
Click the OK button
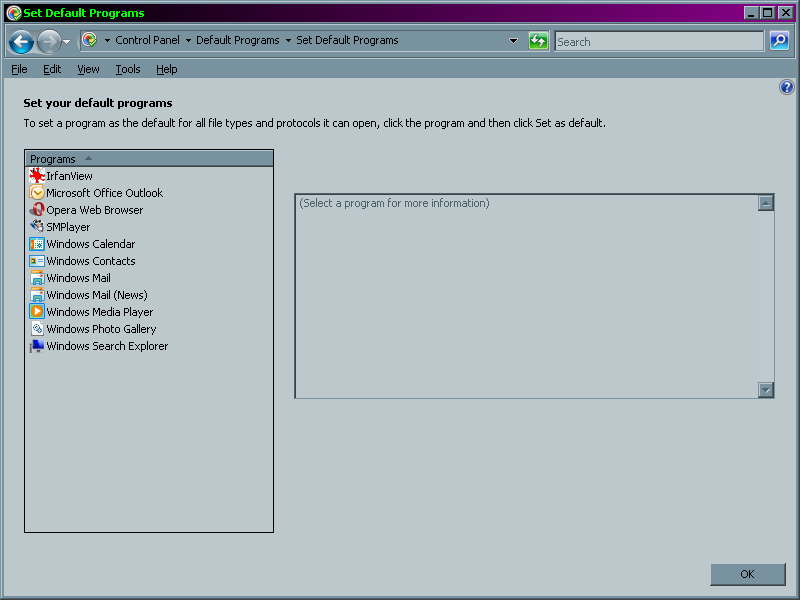(x=748, y=574)
